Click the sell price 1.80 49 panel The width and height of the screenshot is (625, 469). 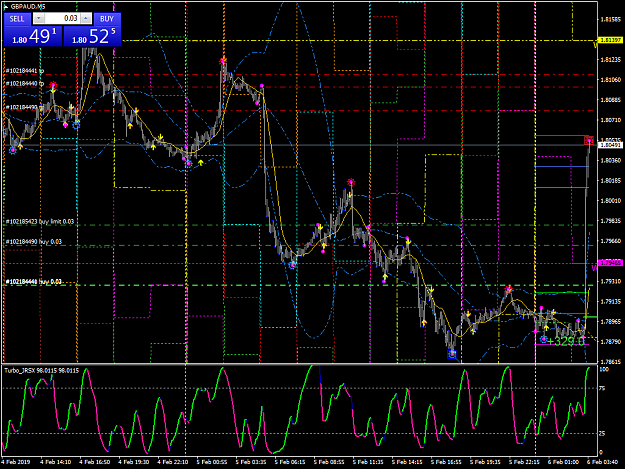33,36
